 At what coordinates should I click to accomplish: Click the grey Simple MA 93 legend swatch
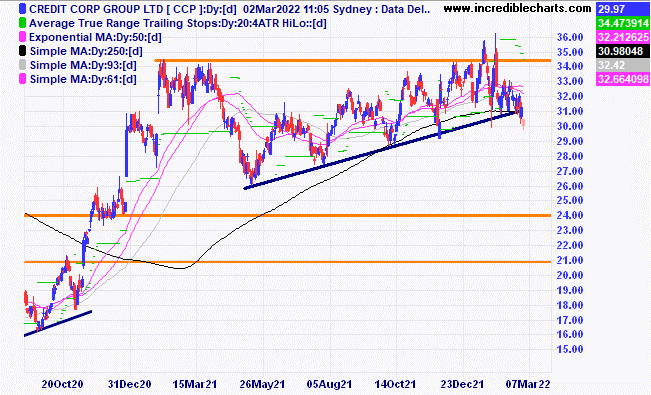22,65
